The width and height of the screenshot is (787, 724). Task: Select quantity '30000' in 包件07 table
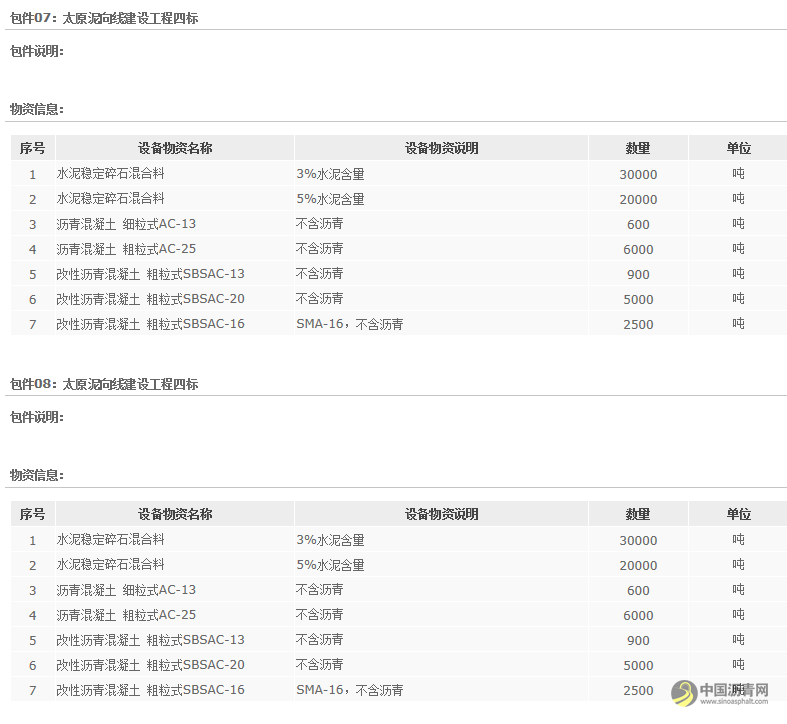click(x=638, y=175)
